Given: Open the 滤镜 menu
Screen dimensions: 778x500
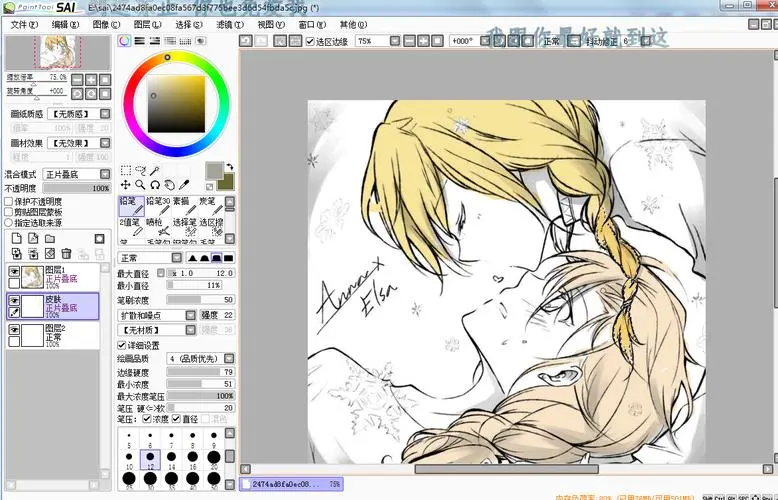Looking at the screenshot, I should (x=230, y=24).
